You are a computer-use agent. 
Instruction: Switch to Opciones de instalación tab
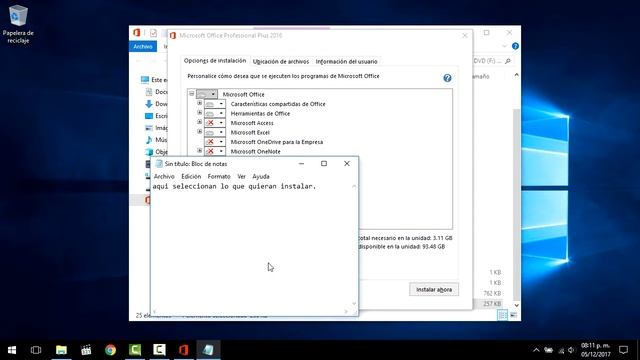tap(215, 61)
